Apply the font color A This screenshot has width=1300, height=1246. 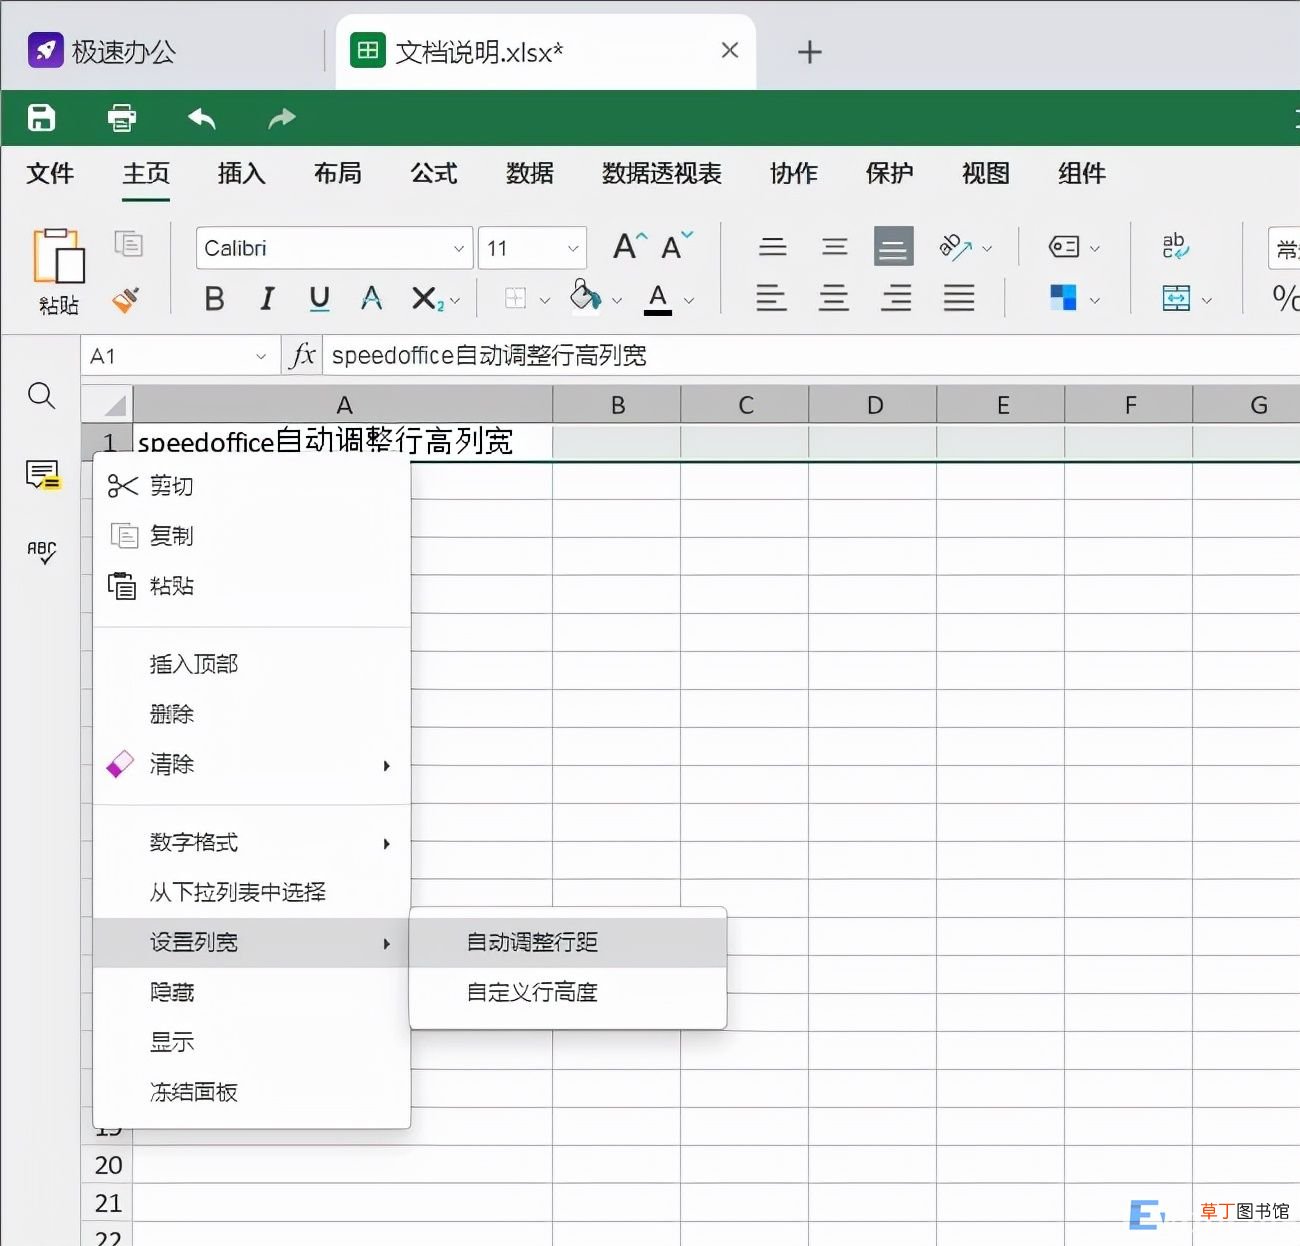pos(657,298)
